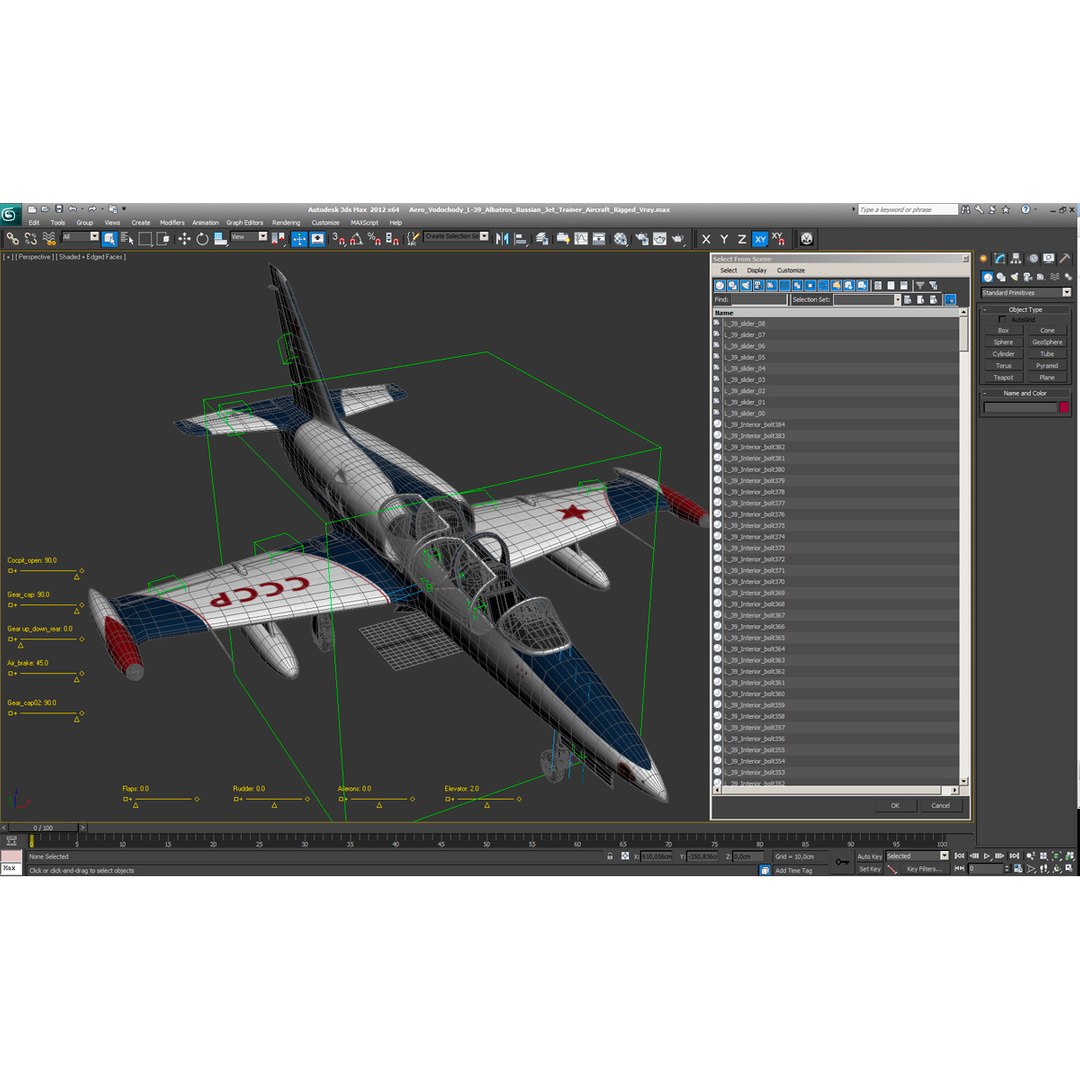The height and width of the screenshot is (1080, 1080).
Task: Click the Select and Link tool
Action: 12,239
